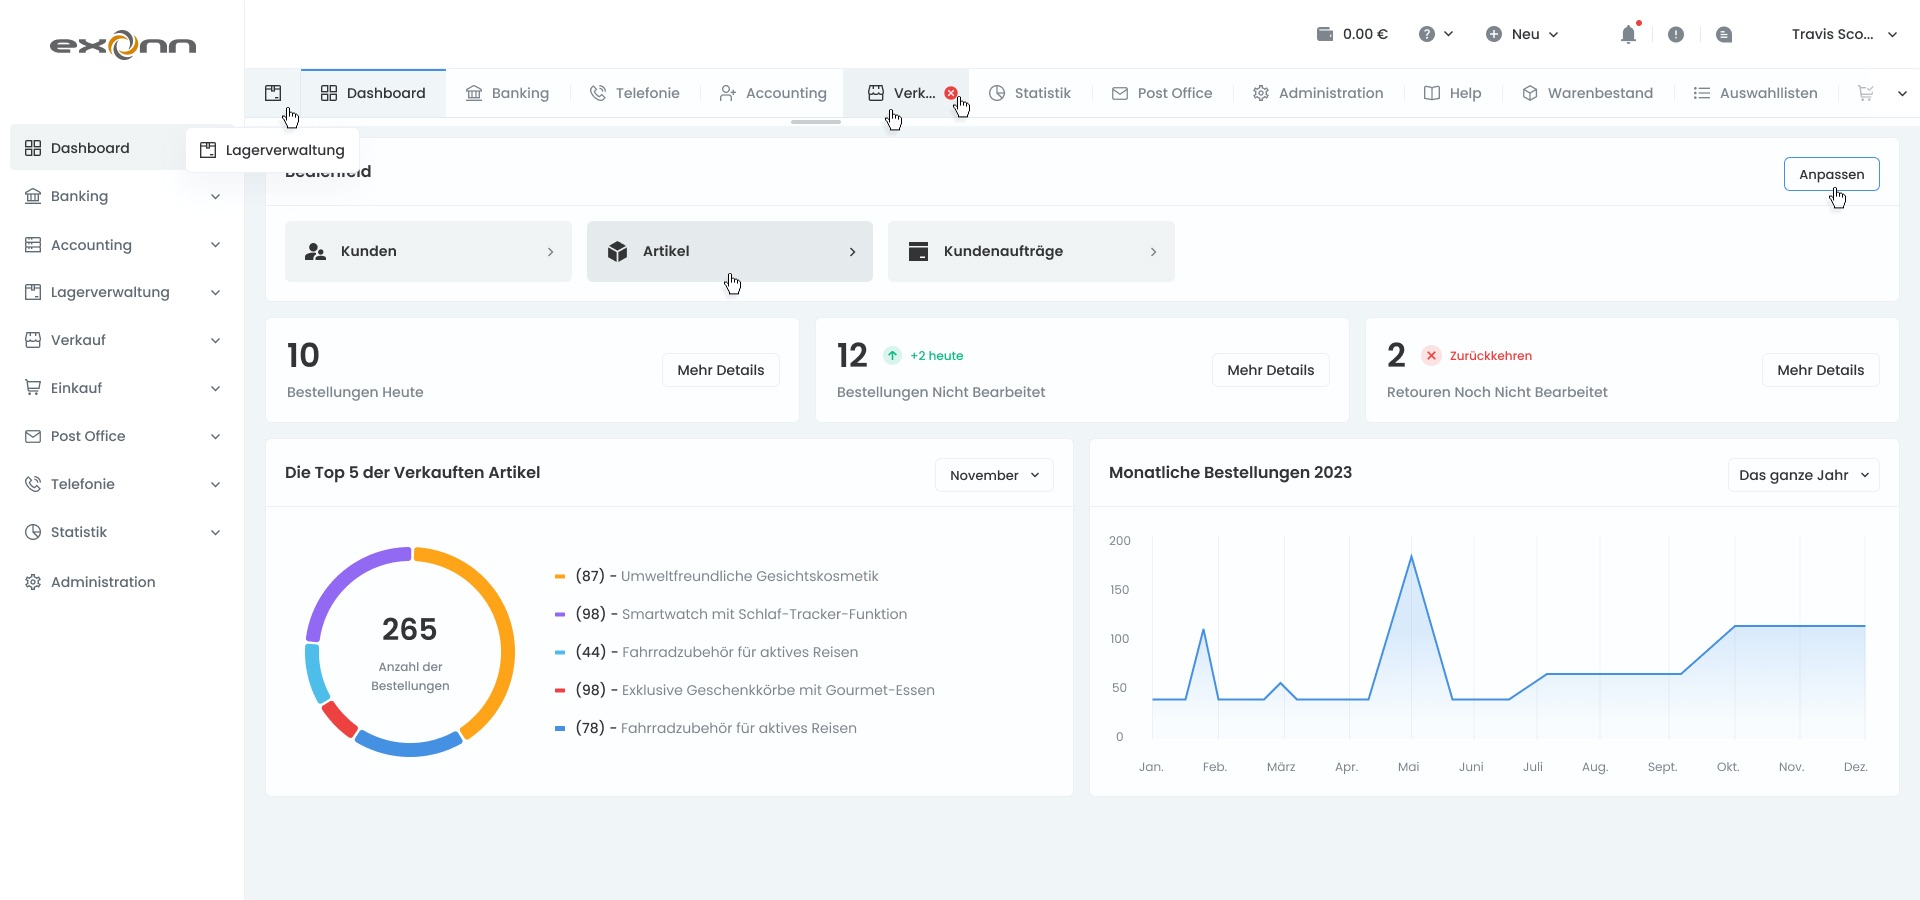Screen dimensions: 1920x900
Task: Click the Einkauf cart icon in sidebar
Action: [33, 388]
